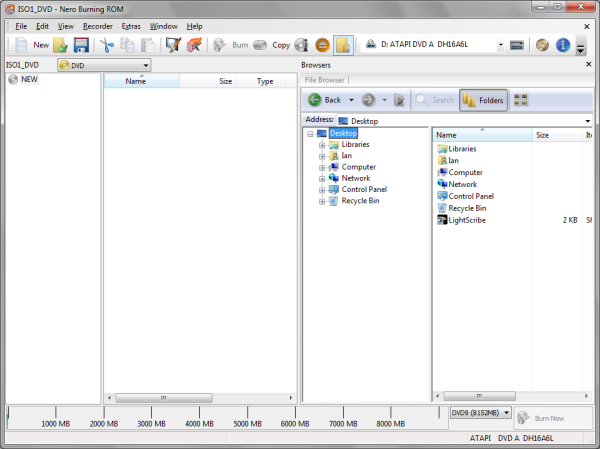The height and width of the screenshot is (449, 600).
Task: Open the Extras menu
Action: (x=131, y=25)
